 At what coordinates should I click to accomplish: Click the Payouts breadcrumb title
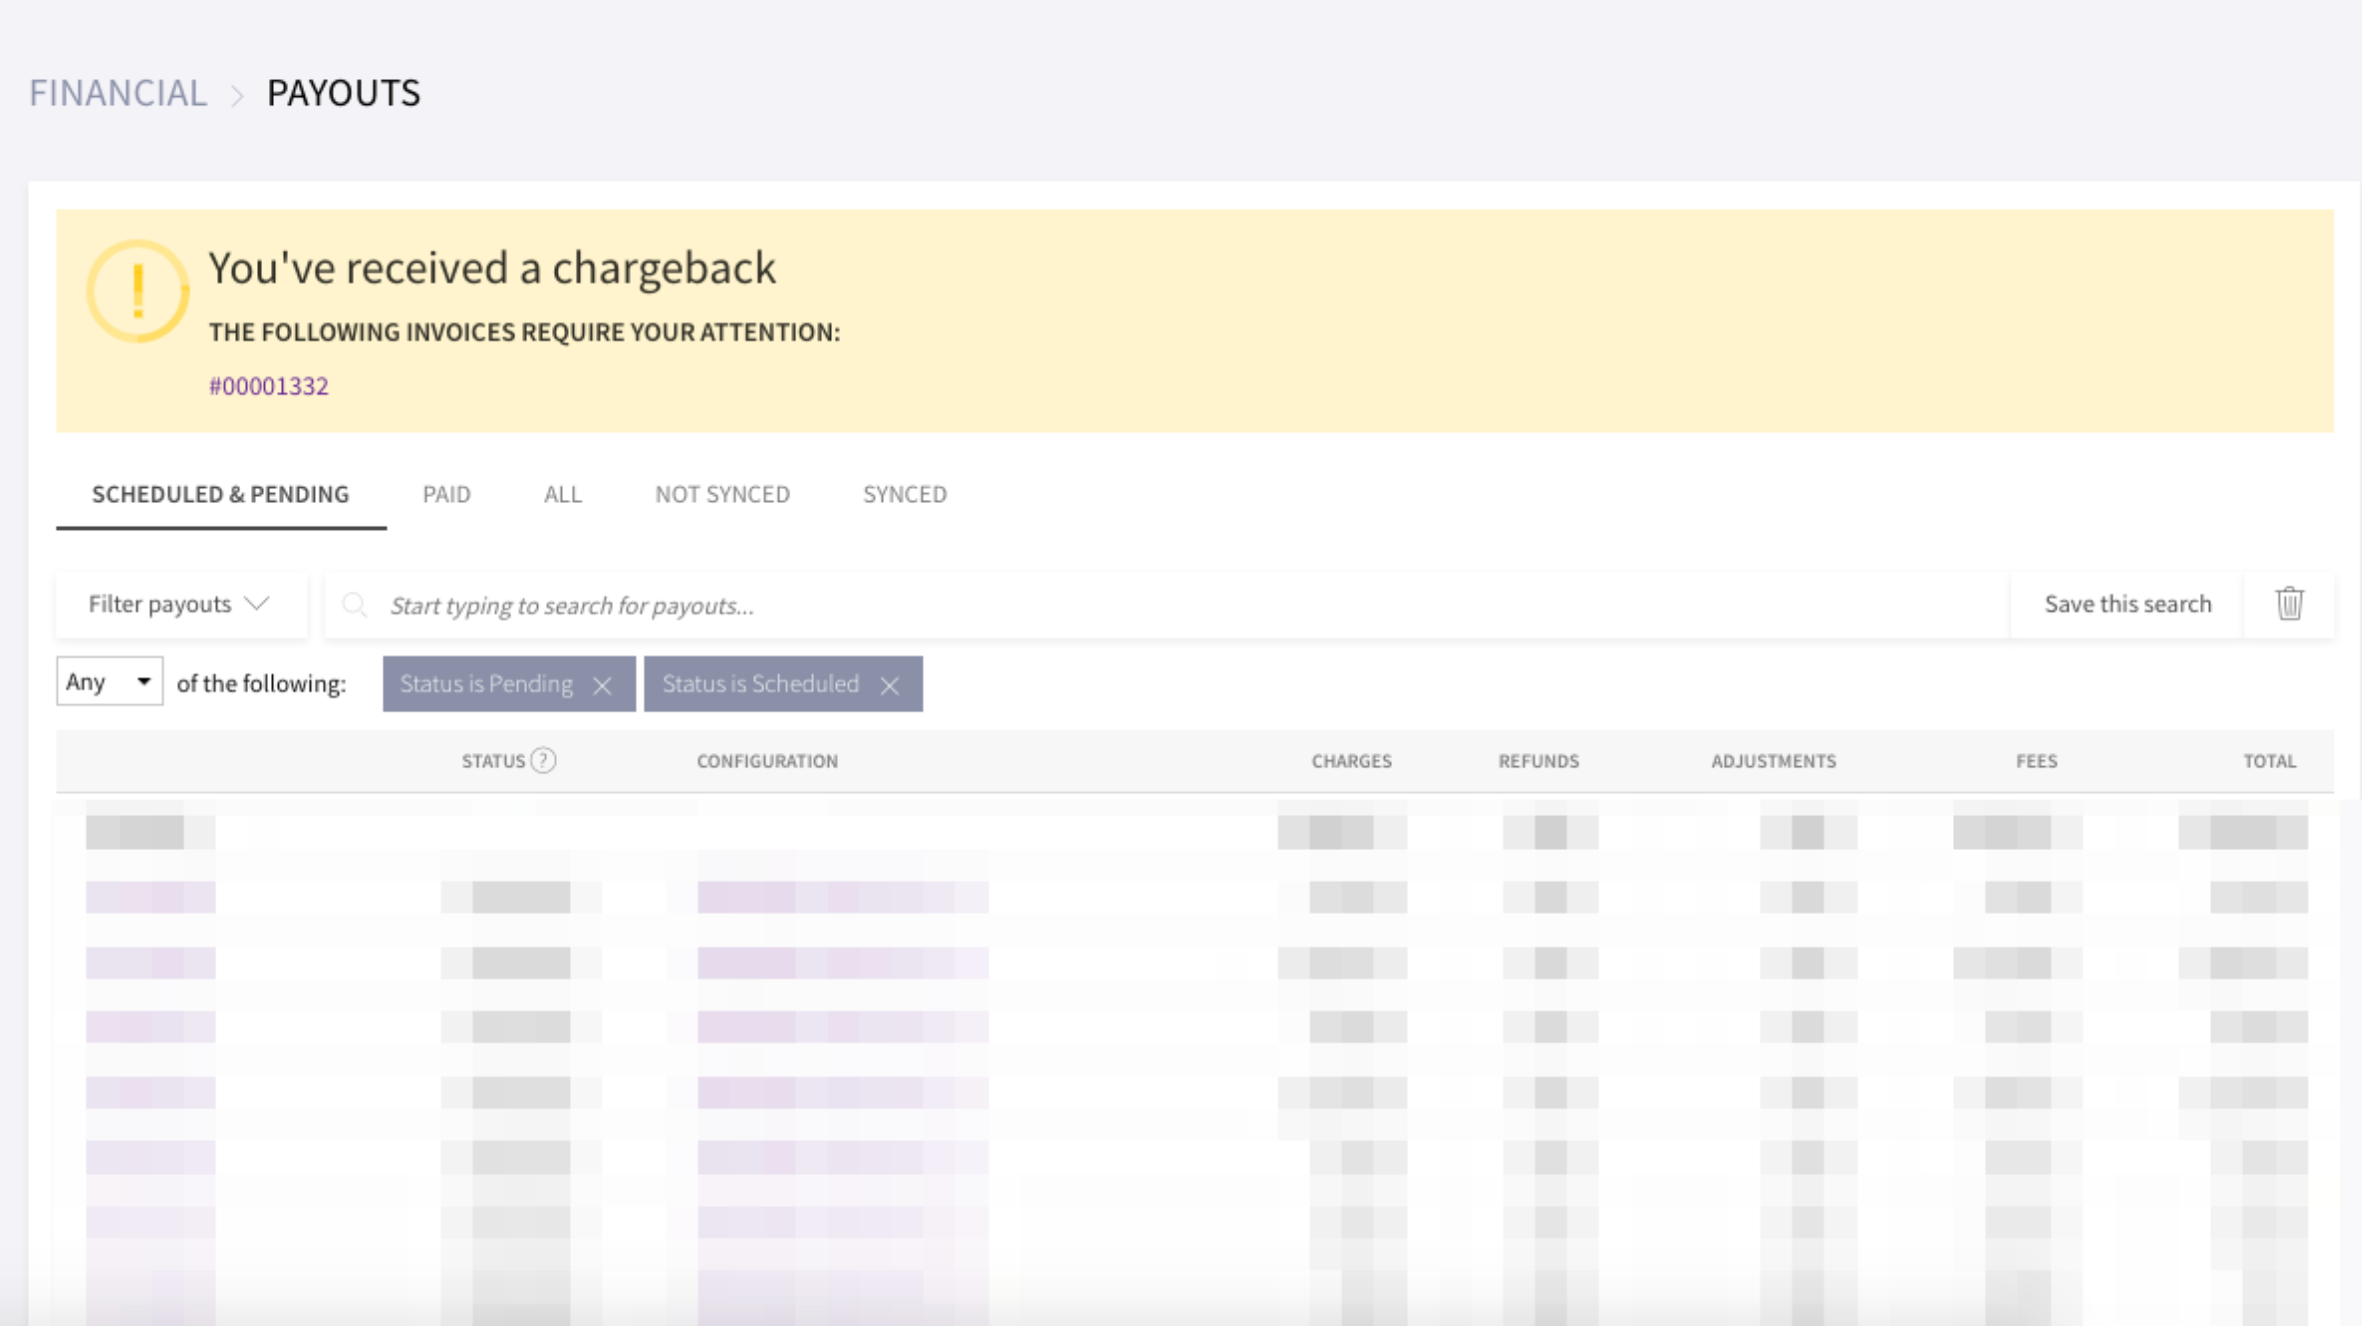click(343, 93)
